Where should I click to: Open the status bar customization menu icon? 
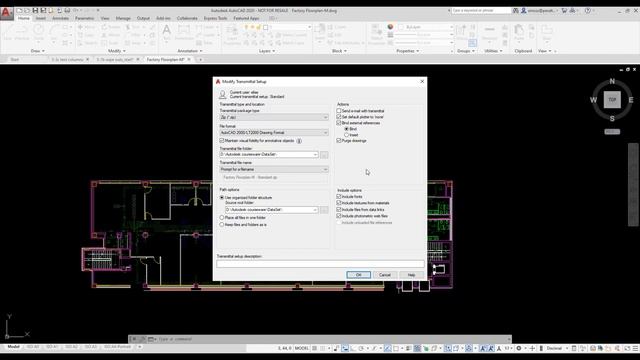point(635,348)
